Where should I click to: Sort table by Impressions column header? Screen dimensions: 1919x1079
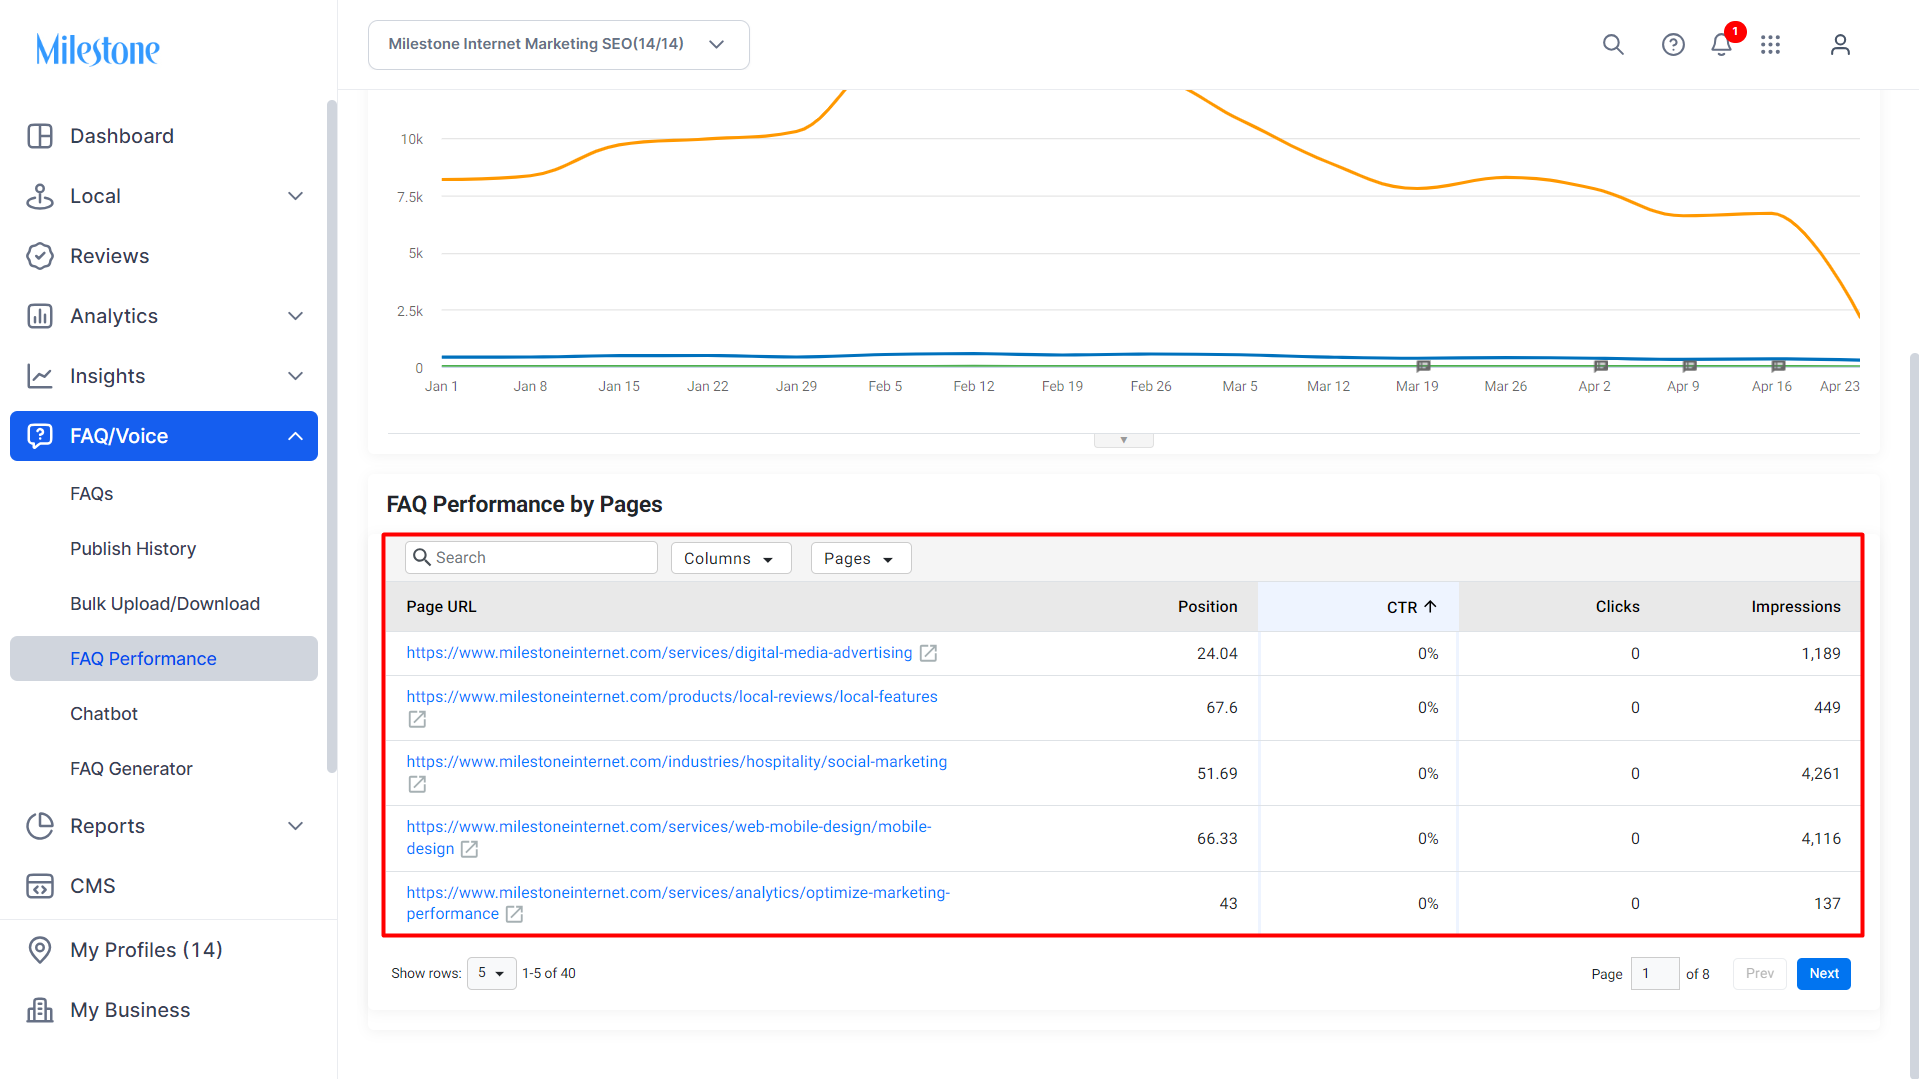click(1796, 607)
